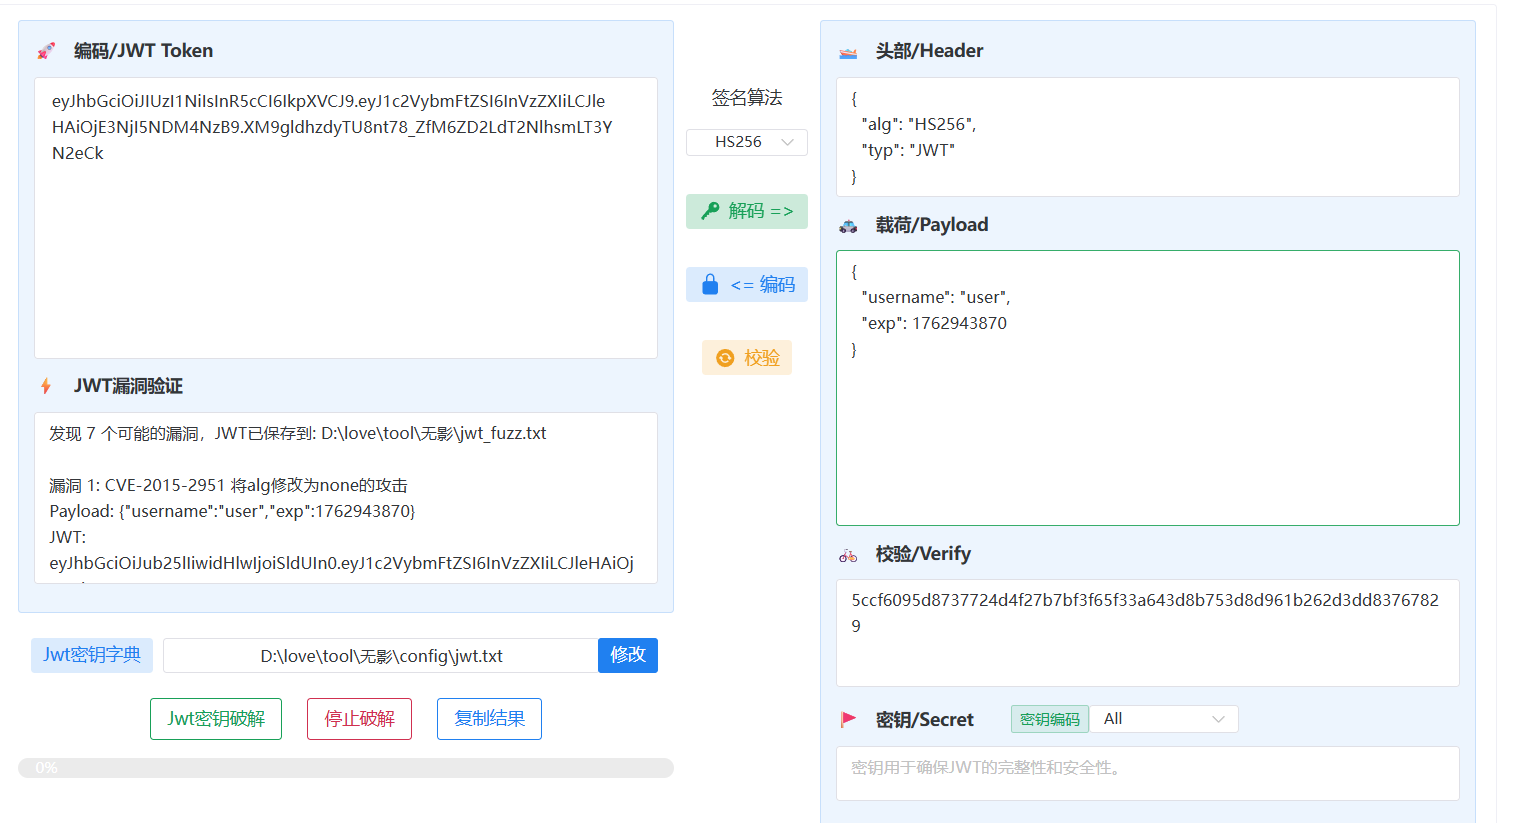Focus the Verify signature text area
1521x823 pixels.
(1148, 633)
